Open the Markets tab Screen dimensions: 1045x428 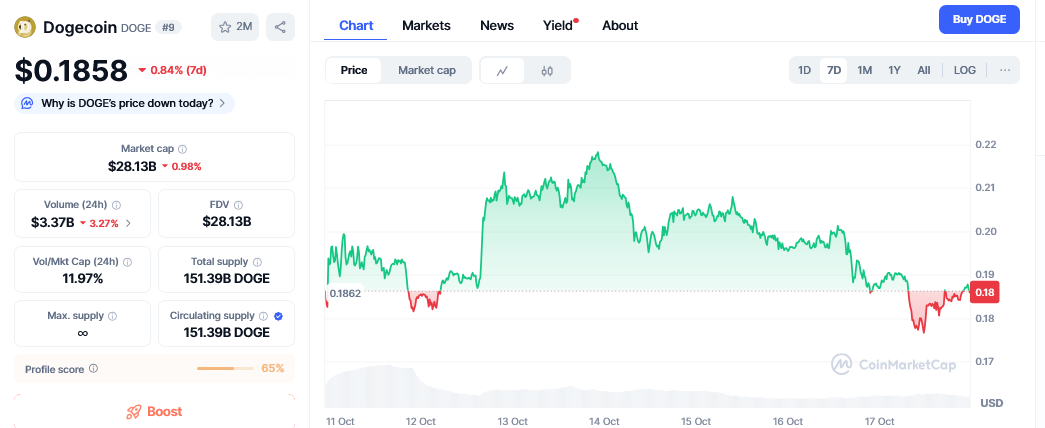[426, 25]
